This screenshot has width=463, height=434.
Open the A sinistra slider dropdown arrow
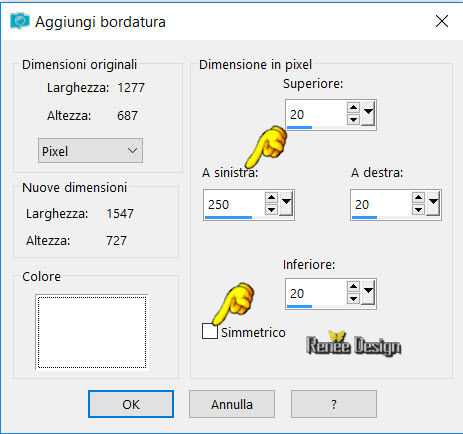(x=286, y=204)
